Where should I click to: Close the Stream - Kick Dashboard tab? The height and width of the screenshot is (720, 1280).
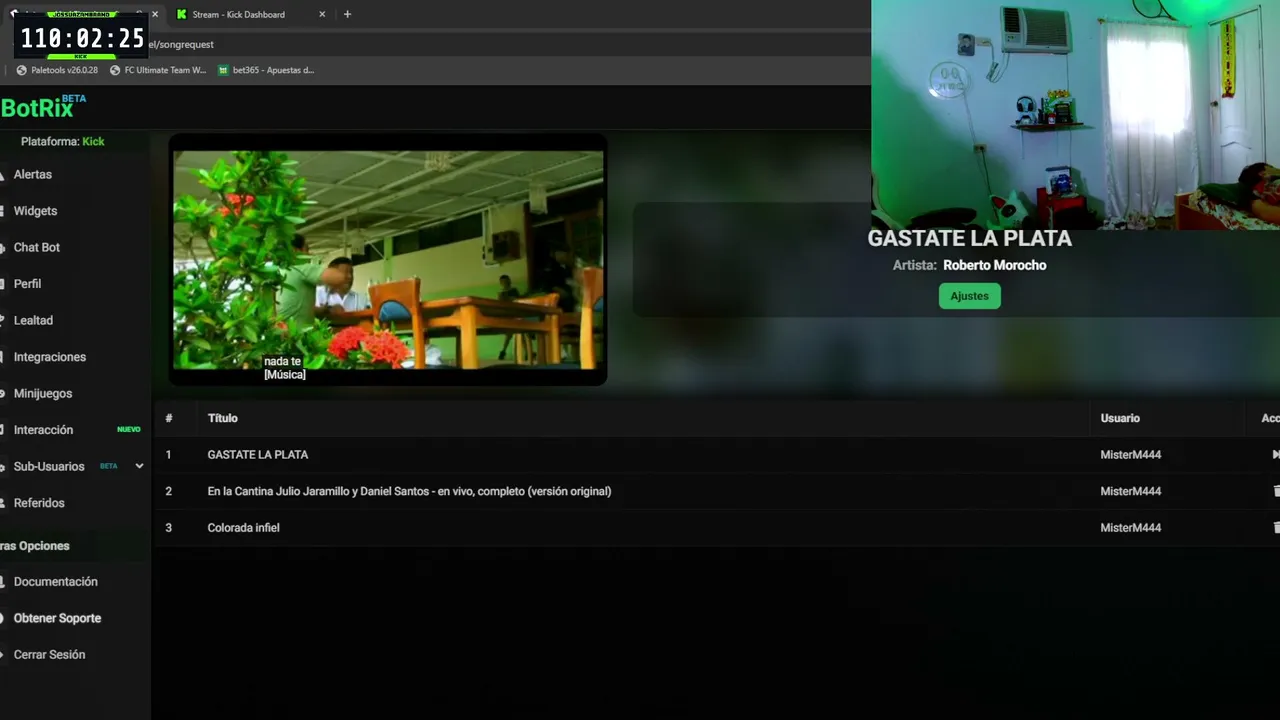pyautogui.click(x=322, y=14)
